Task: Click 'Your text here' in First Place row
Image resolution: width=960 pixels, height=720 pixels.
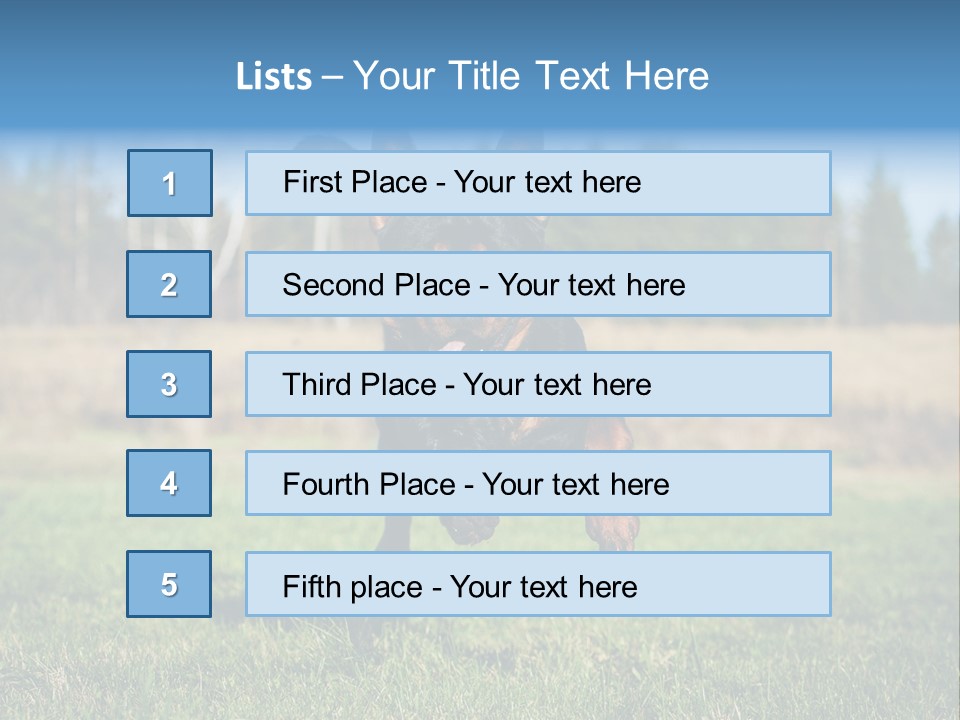Action: click(547, 182)
